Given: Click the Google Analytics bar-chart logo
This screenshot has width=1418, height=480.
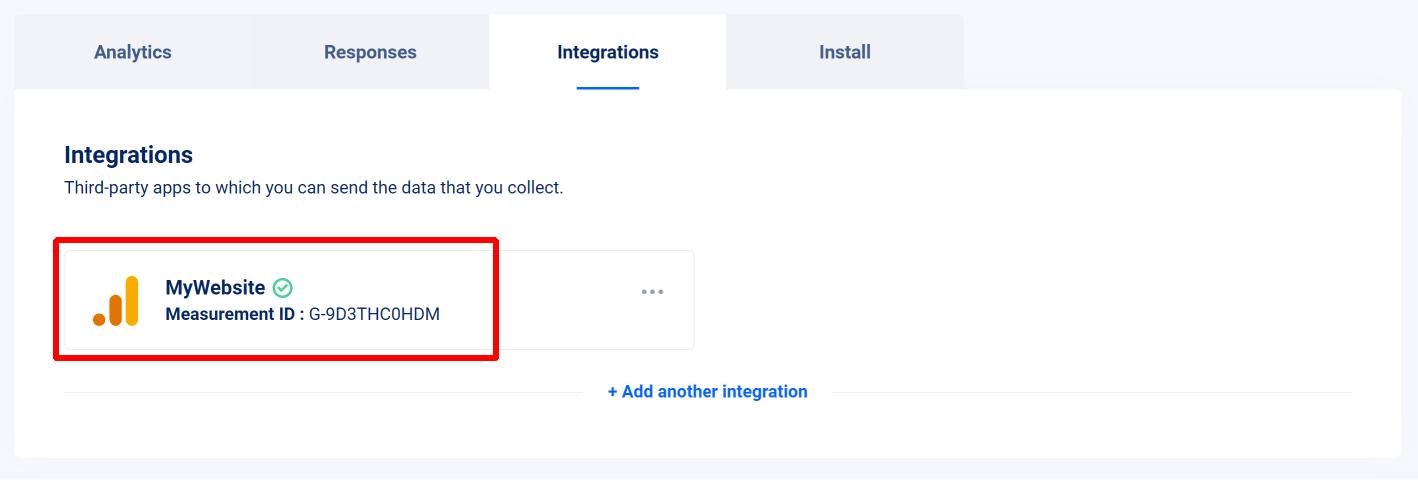Looking at the screenshot, I should 116,300.
